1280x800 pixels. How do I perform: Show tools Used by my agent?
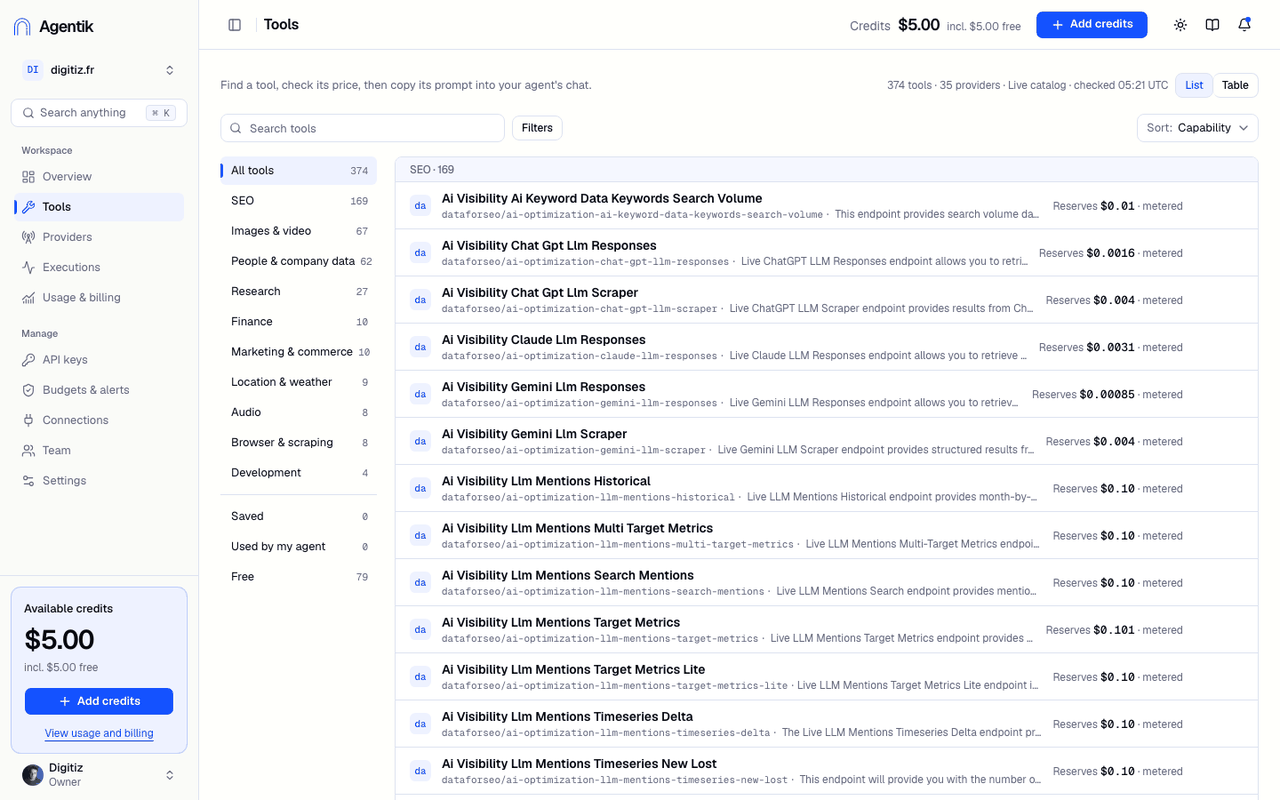[299, 546]
